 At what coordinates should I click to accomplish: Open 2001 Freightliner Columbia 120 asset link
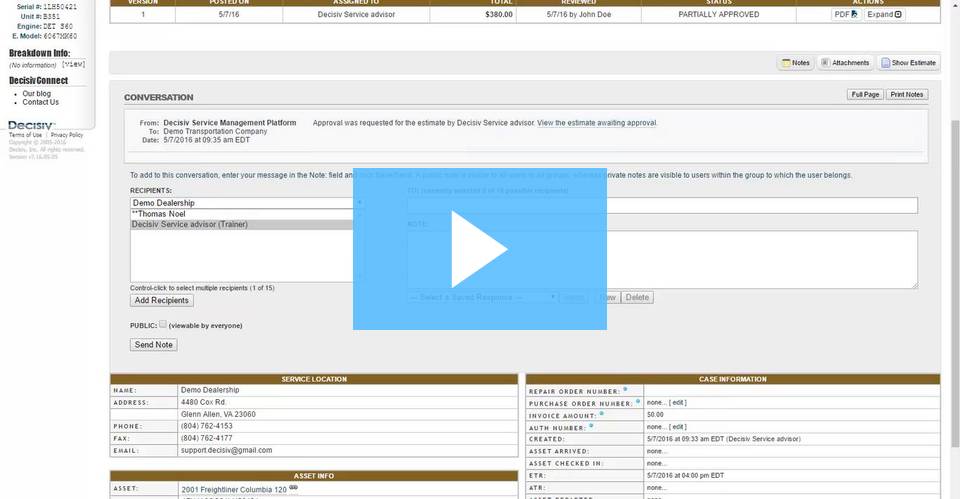pyautogui.click(x=234, y=490)
